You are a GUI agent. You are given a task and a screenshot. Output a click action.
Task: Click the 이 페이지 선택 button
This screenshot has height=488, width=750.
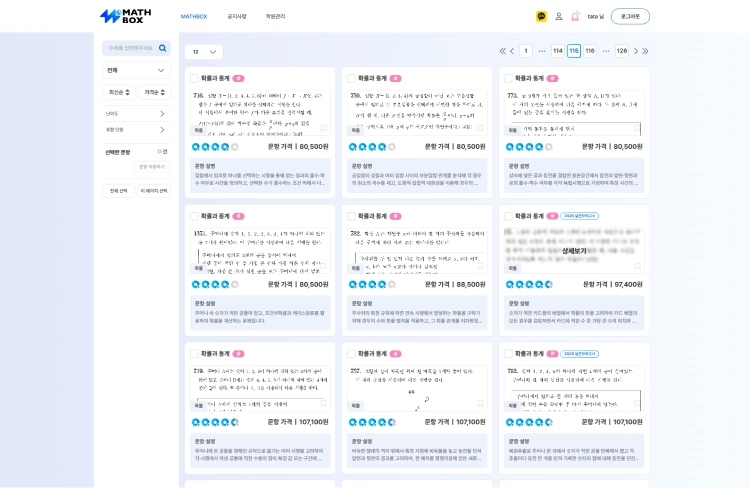(154, 191)
